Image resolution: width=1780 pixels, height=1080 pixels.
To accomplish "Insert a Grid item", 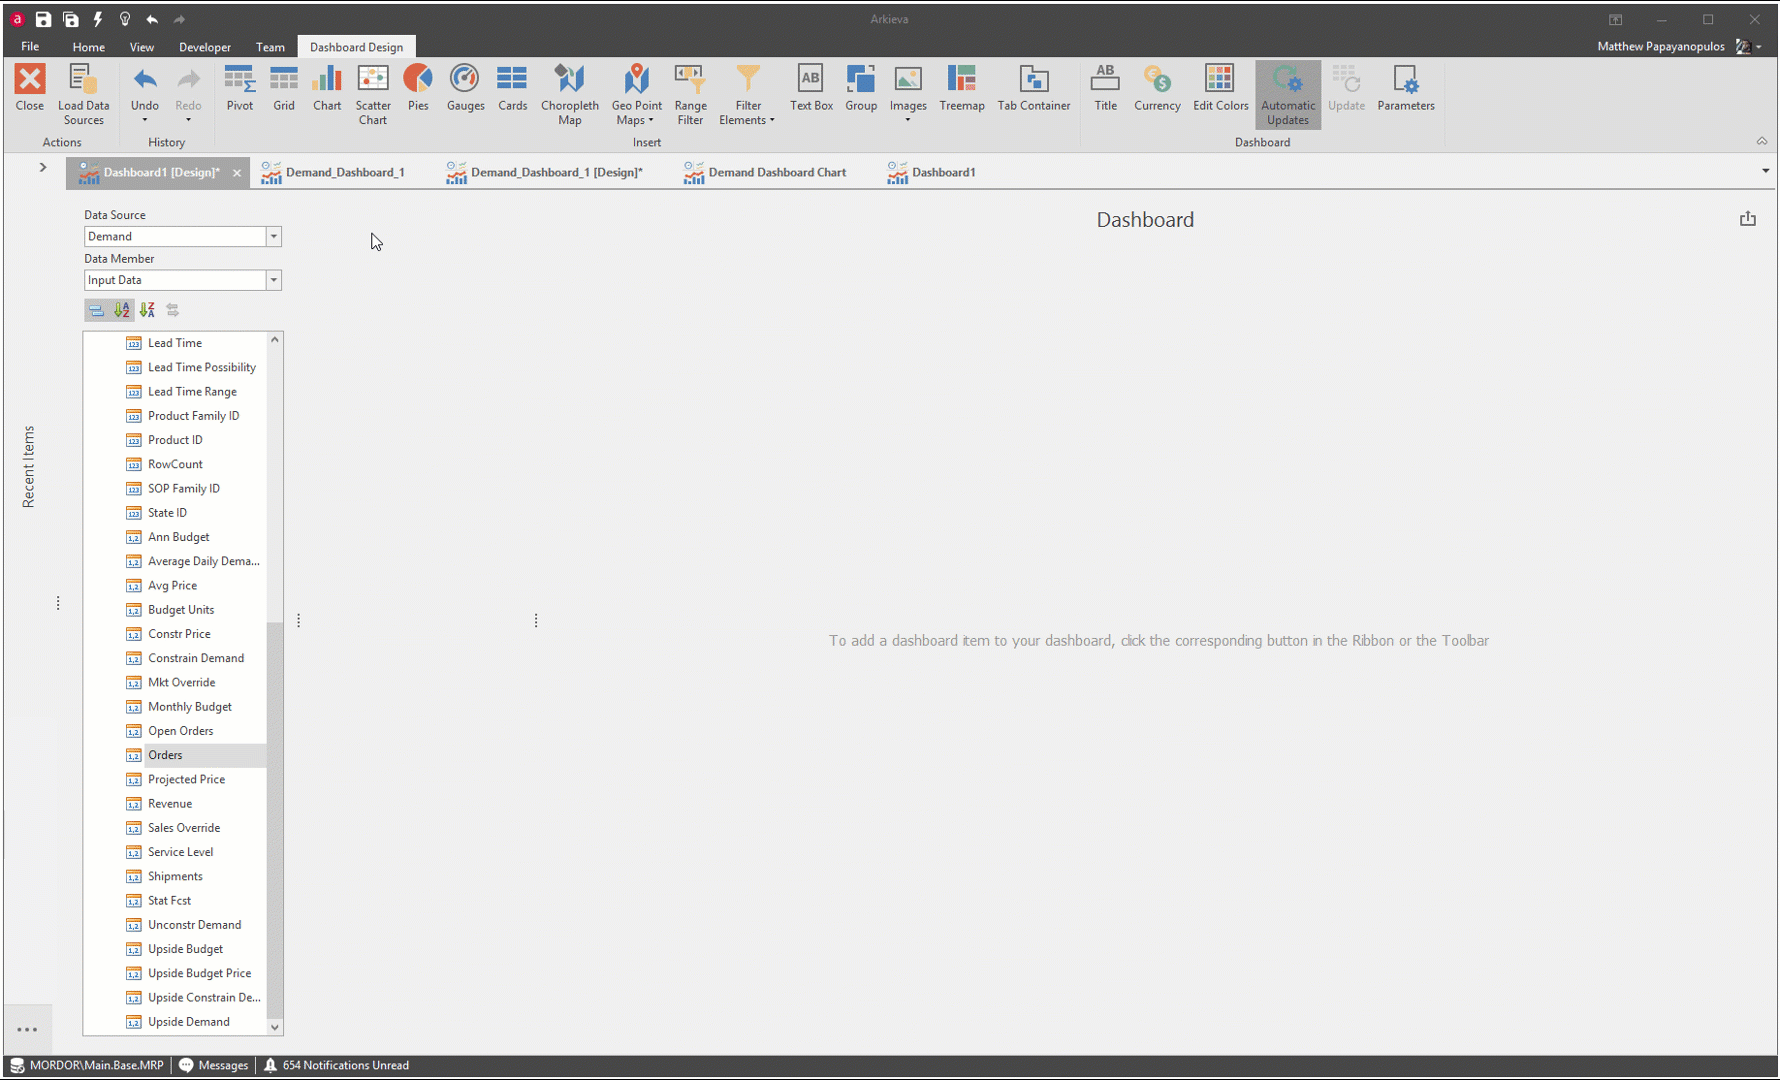I will coord(284,88).
